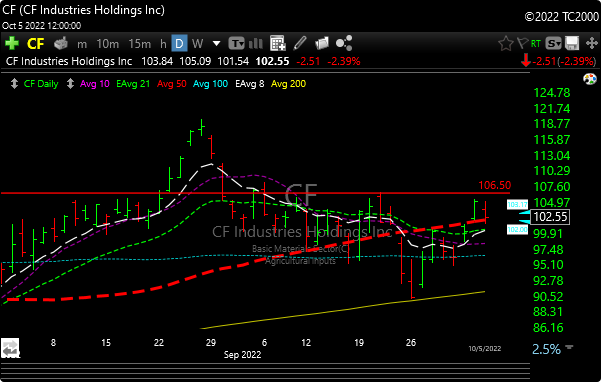Click the 107.60 price axis value
The image size is (601, 382).
[x=552, y=187]
